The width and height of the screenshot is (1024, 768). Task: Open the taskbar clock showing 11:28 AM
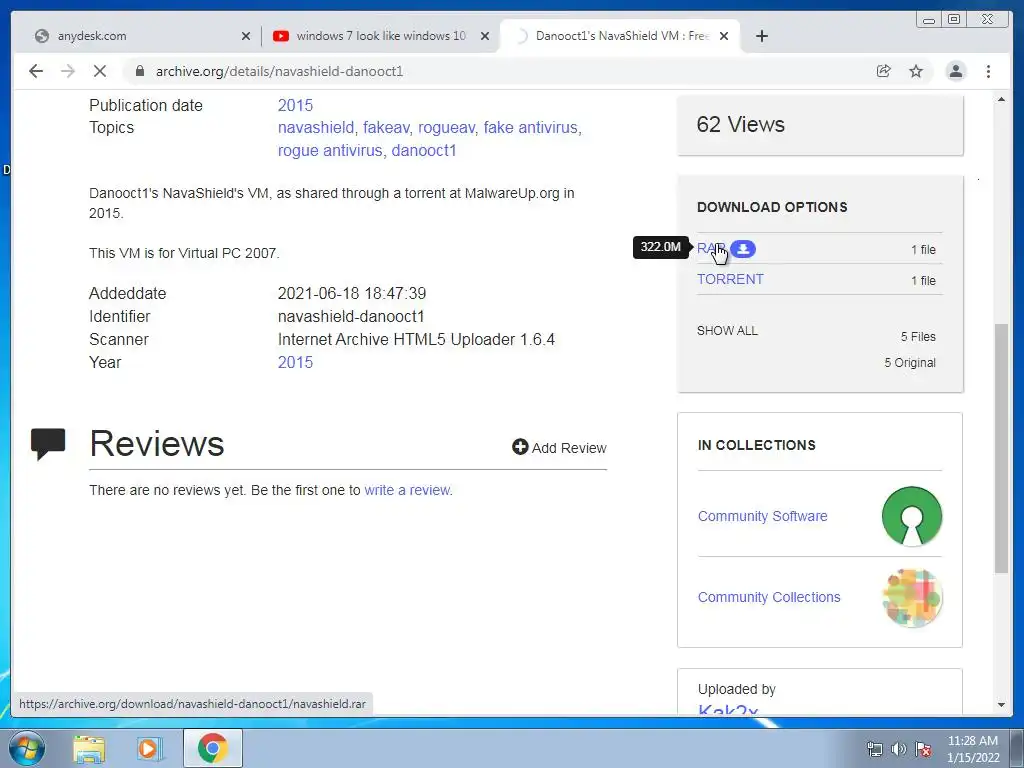(973, 749)
